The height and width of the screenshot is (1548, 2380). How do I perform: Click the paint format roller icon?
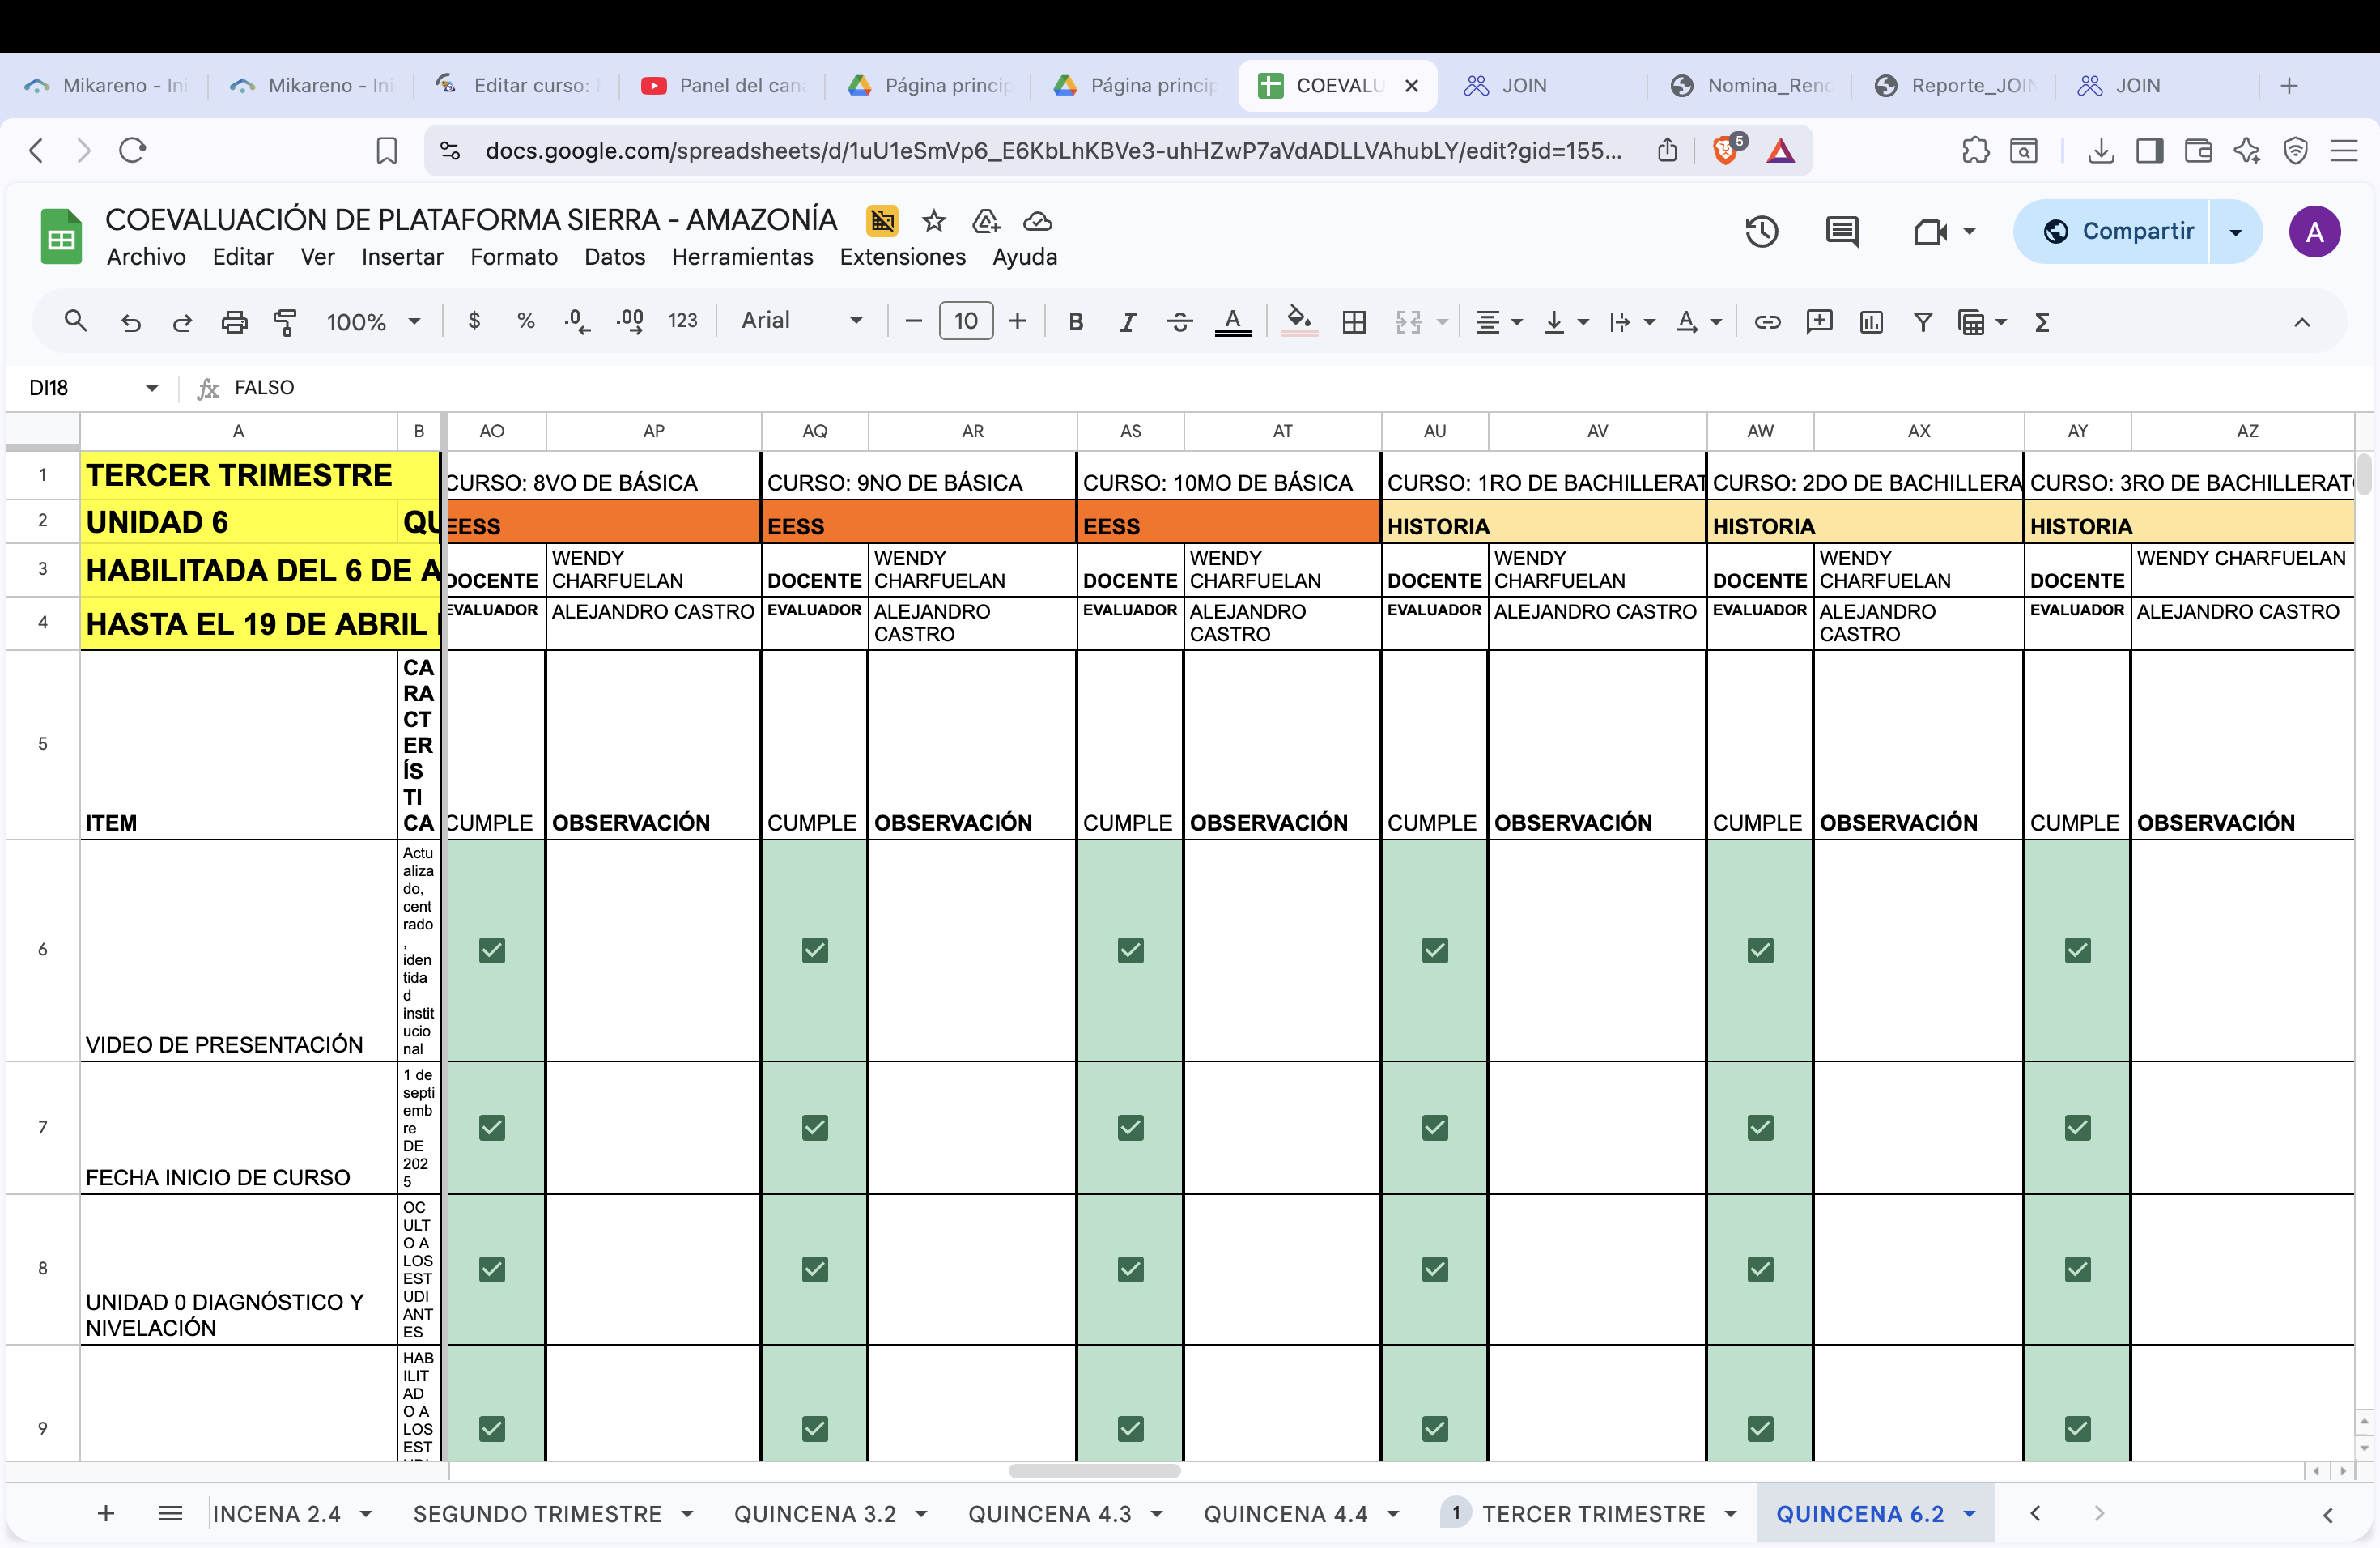pyautogui.click(x=285, y=322)
